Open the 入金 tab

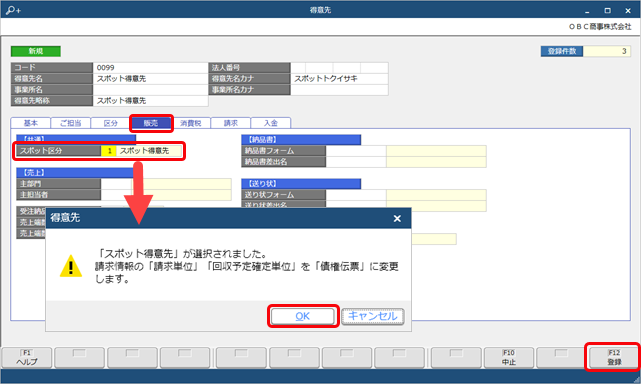pos(271,123)
